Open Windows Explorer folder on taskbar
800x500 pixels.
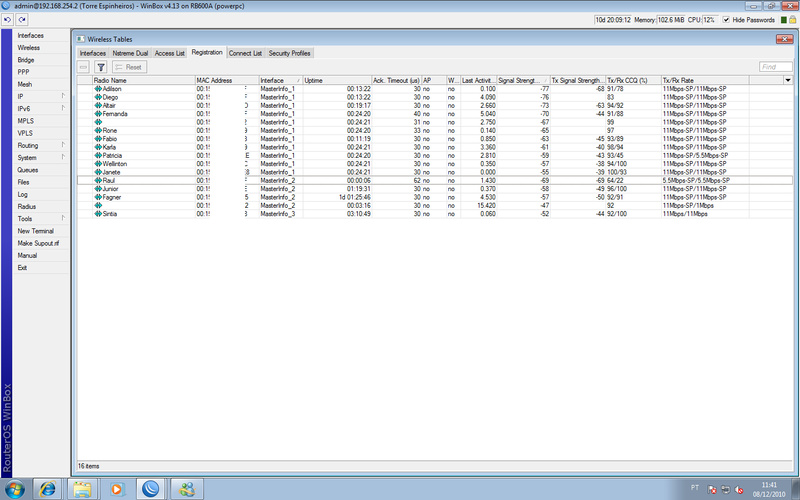(82, 489)
